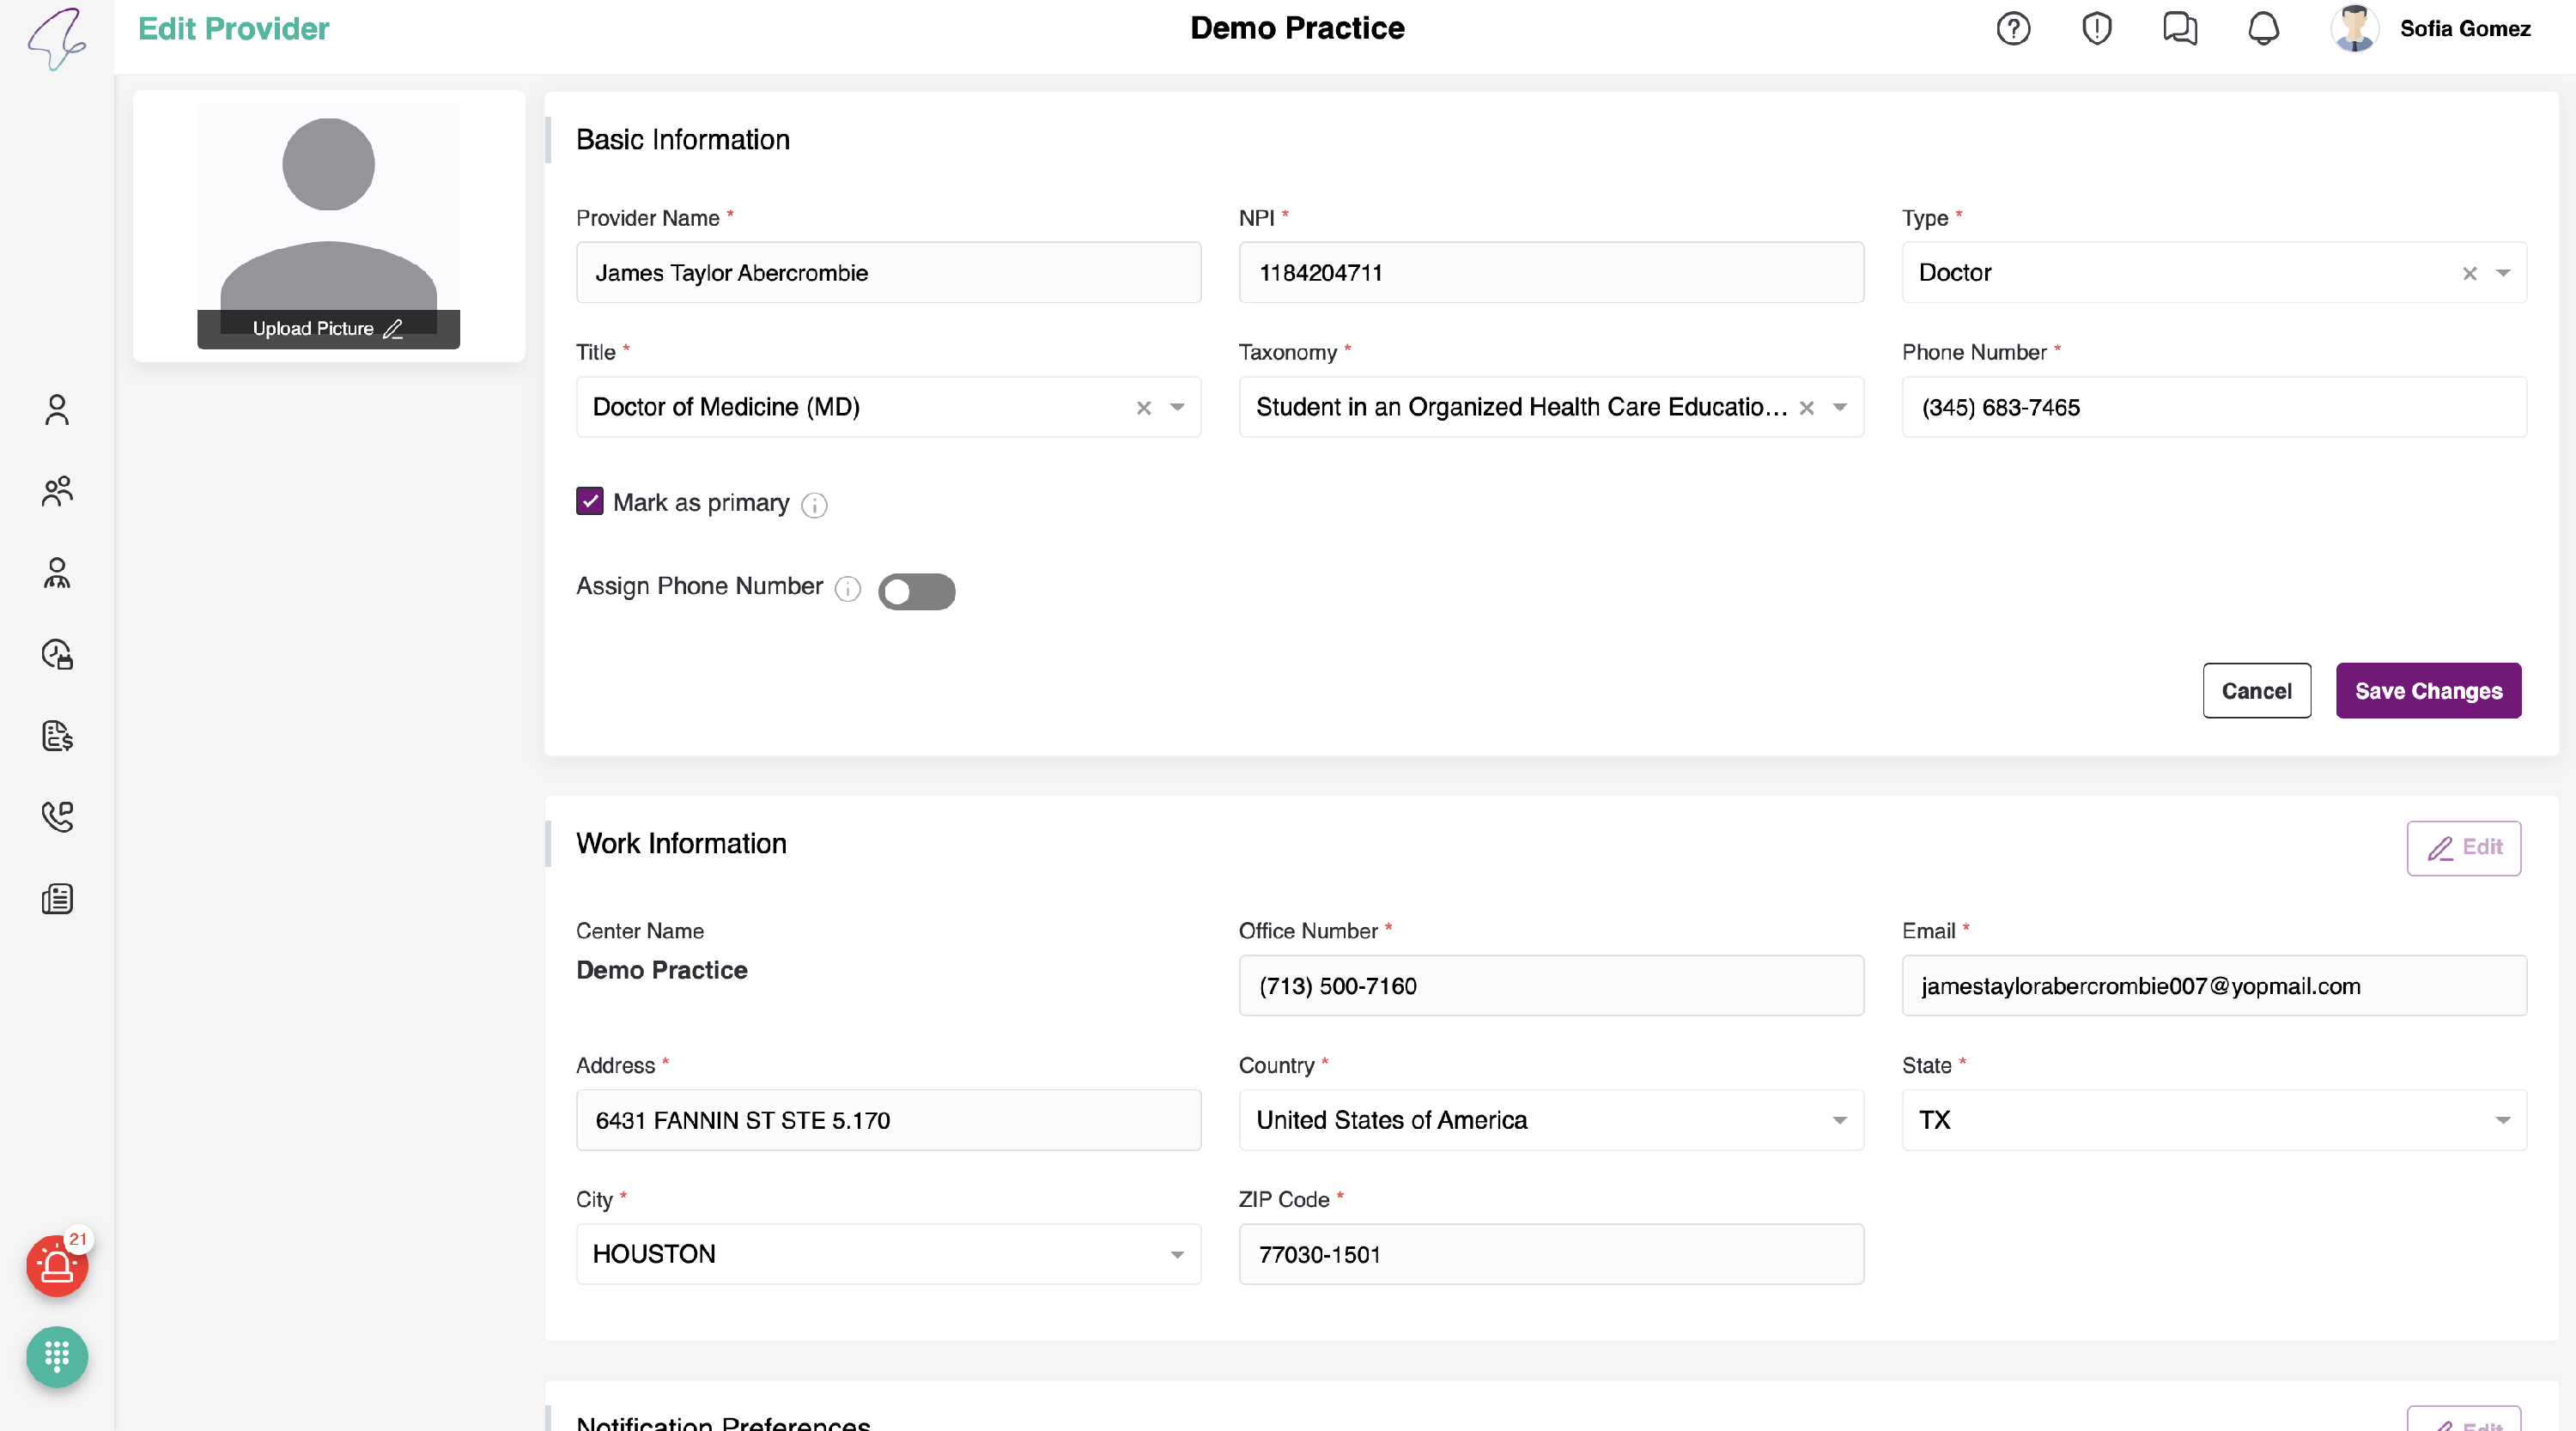Click the shield alert icon in header
Viewport: 2576px width, 1431px height.
click(x=2096, y=28)
